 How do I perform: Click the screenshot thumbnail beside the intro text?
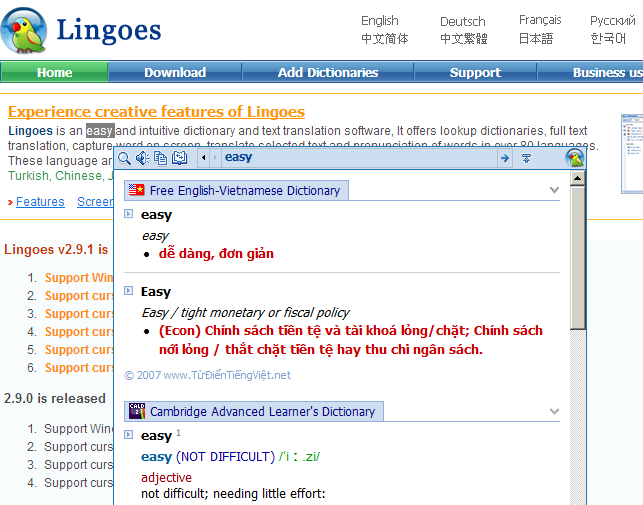coord(632,154)
